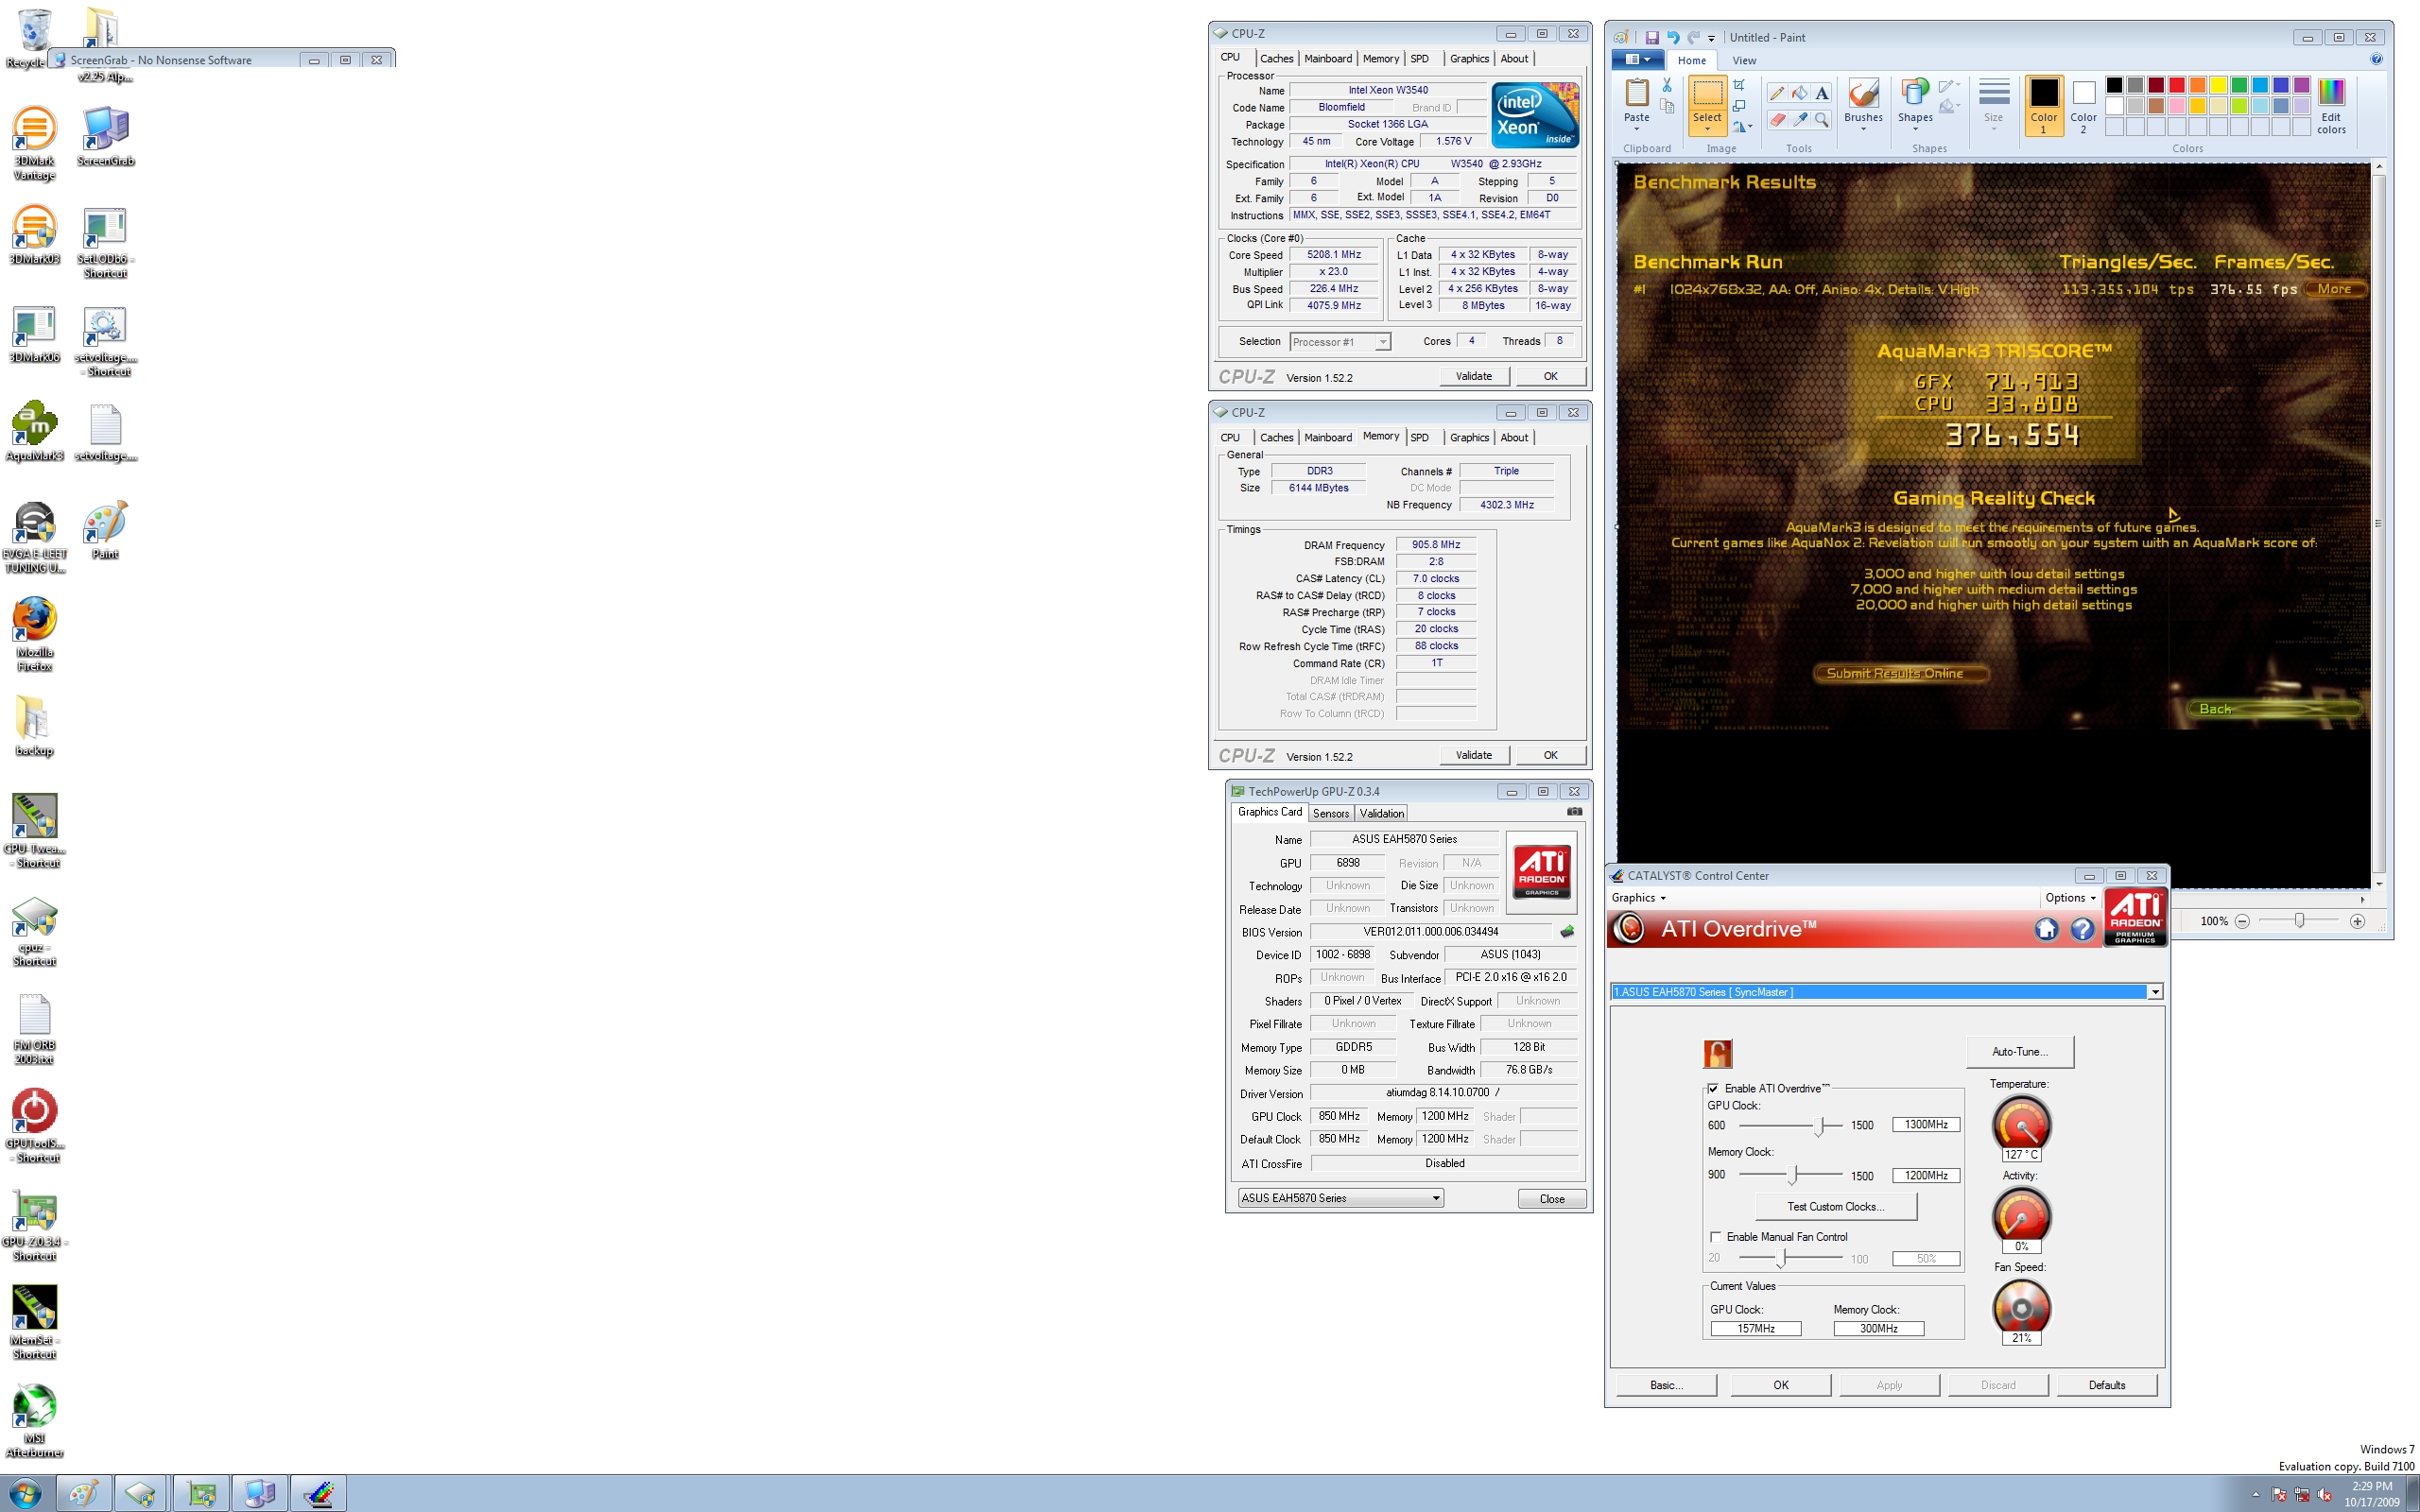Image resolution: width=2420 pixels, height=1512 pixels.
Task: Click Validate in the top CPU-Z window
Action: tap(1473, 376)
